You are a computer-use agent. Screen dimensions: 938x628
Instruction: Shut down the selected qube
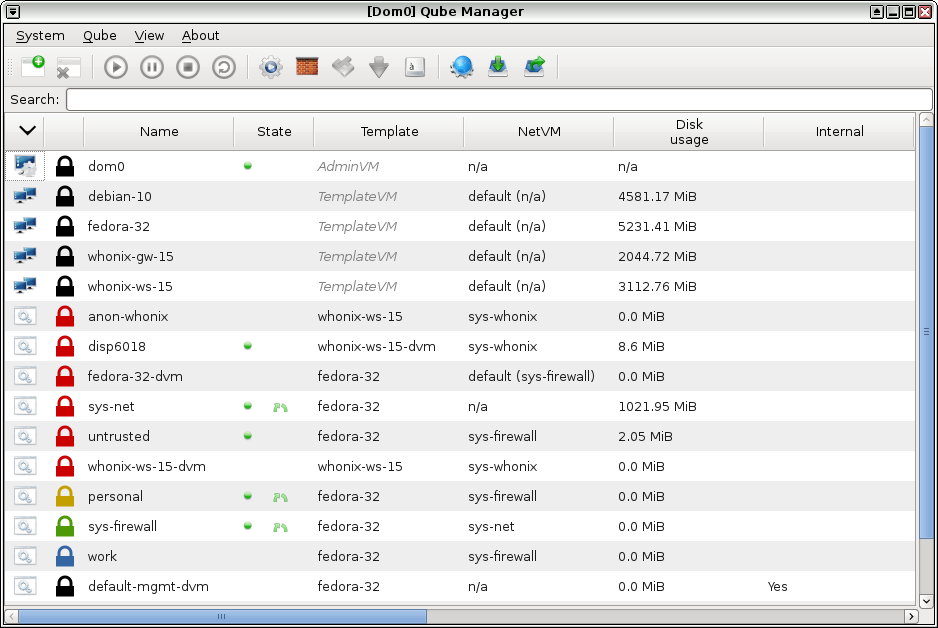(x=188, y=67)
